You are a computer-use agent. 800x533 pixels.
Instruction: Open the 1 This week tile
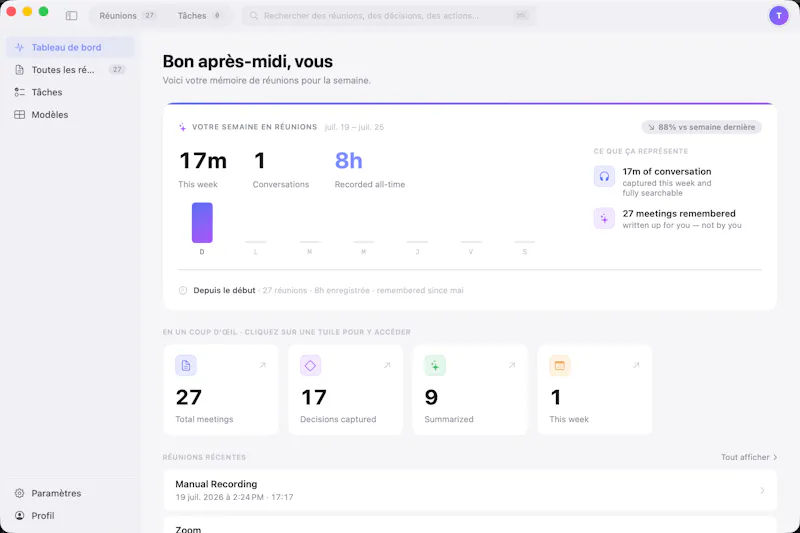pos(594,390)
